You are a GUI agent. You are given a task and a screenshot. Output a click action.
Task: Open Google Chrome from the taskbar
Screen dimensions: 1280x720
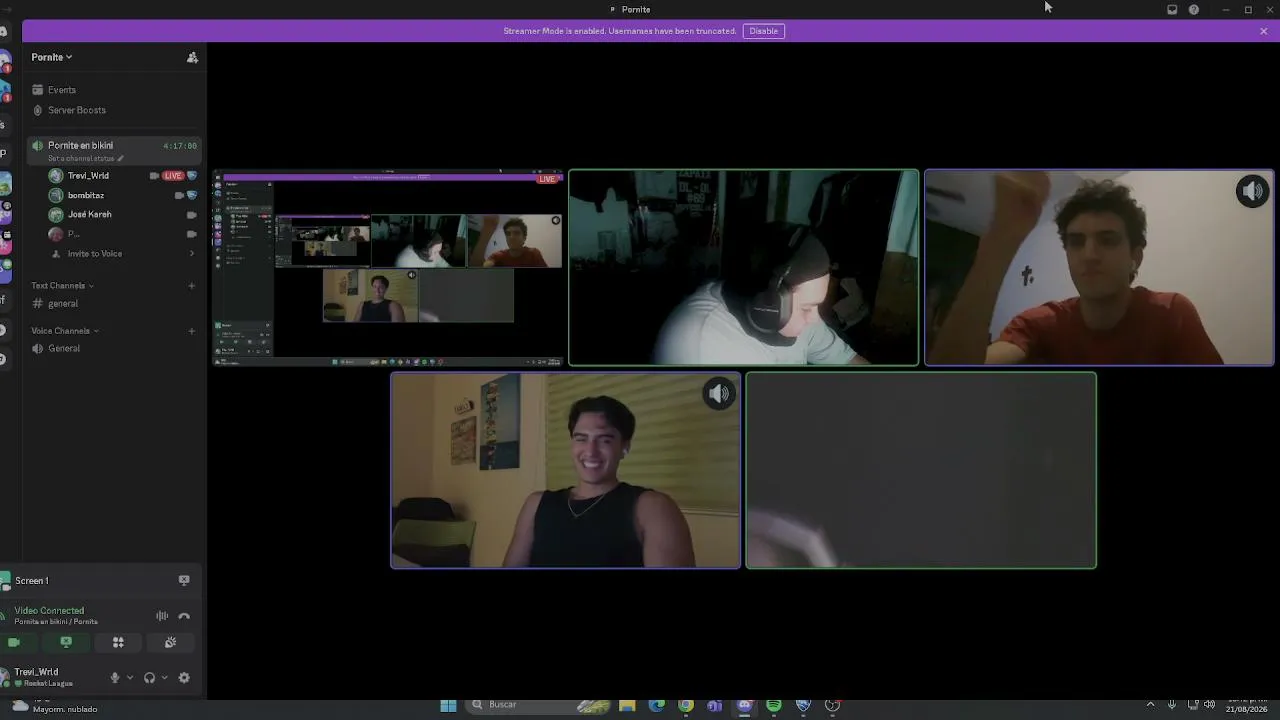point(686,705)
